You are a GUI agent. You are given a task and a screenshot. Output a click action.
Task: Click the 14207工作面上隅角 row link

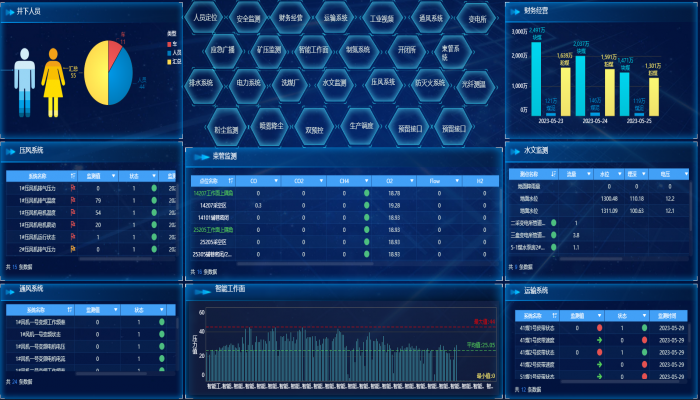pos(212,192)
